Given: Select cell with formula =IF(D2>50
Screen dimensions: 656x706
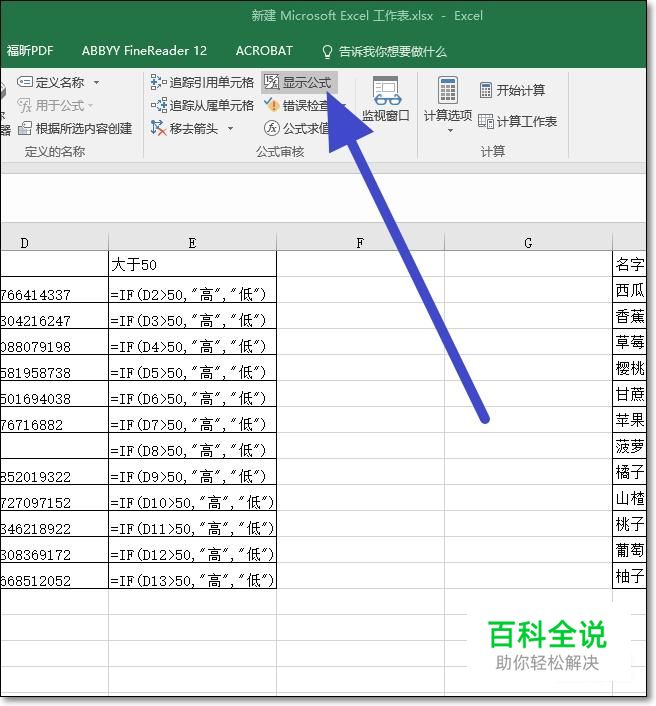Looking at the screenshot, I should 192,290.
